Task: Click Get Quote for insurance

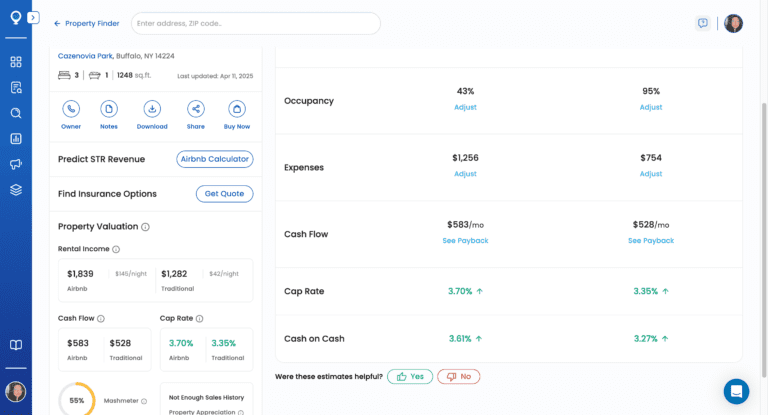Action: (x=224, y=194)
